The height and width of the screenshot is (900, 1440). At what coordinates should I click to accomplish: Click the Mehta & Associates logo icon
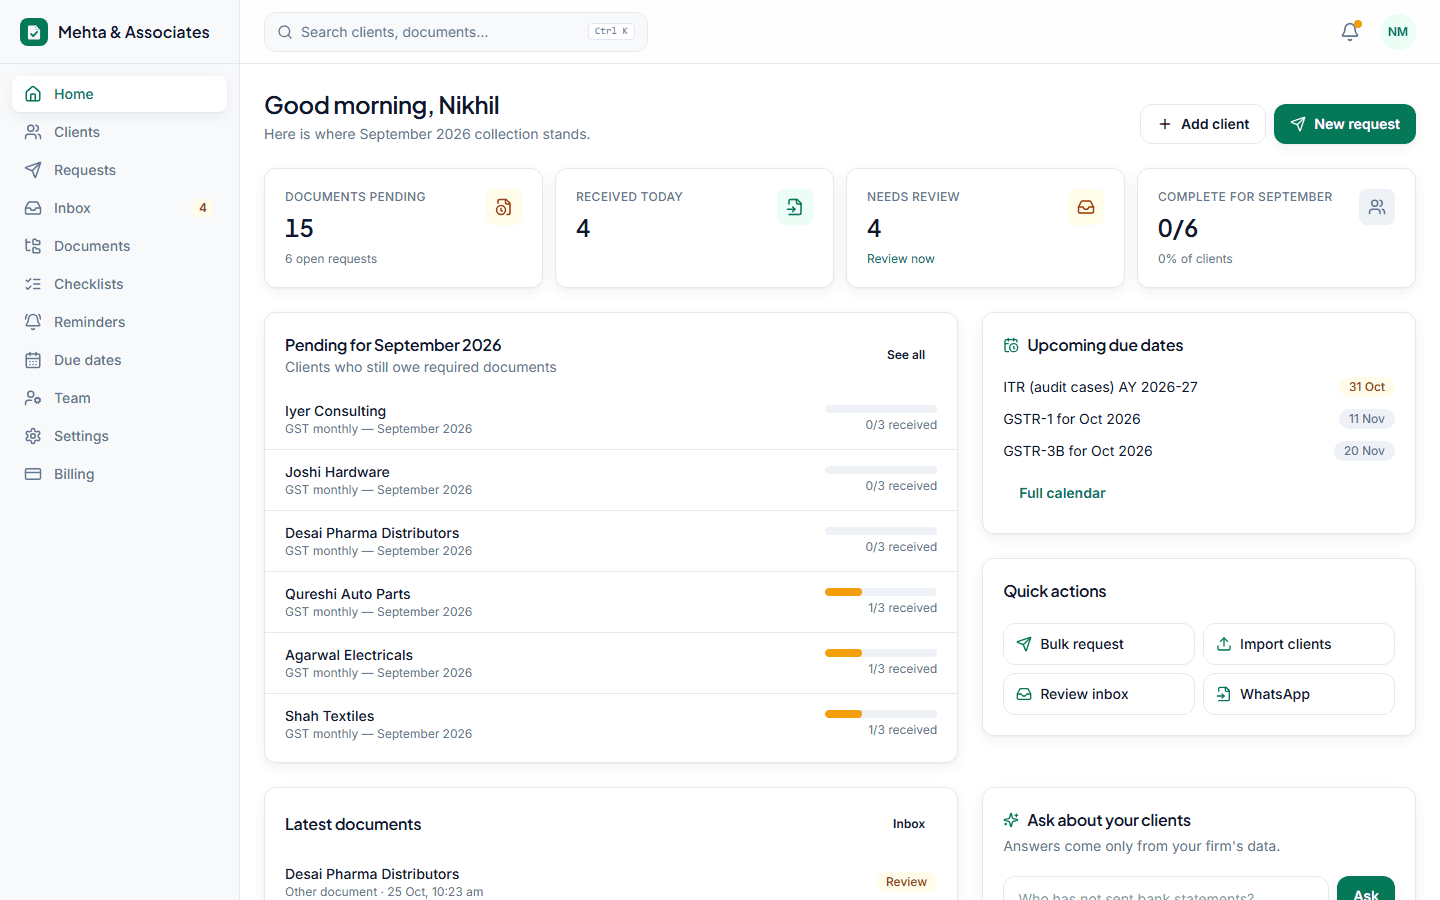(34, 32)
